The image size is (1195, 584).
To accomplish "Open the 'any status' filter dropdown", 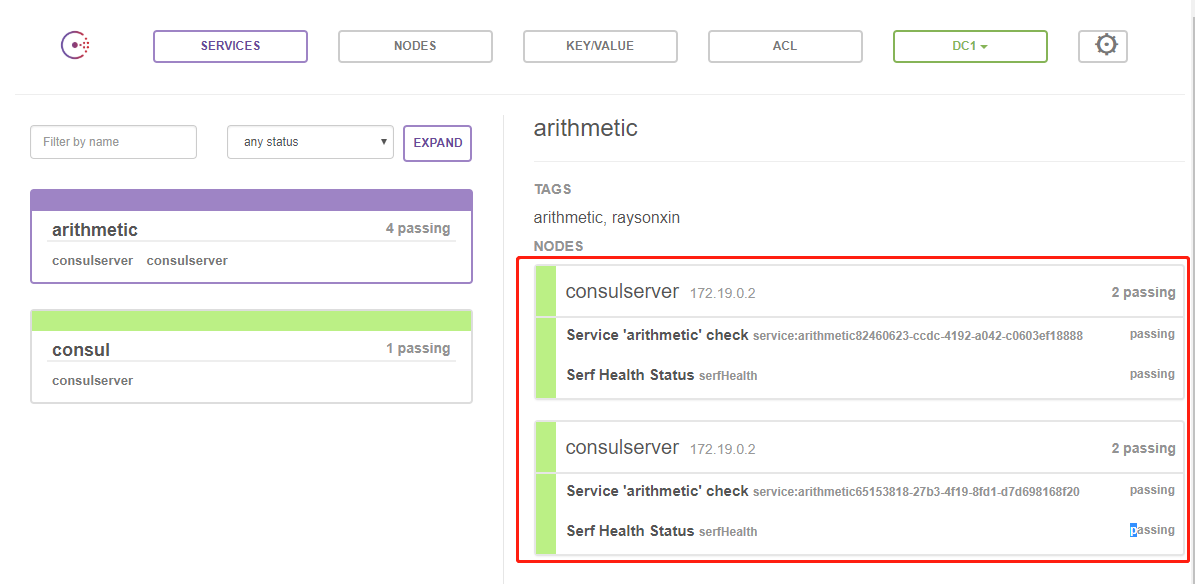I will click(310, 142).
